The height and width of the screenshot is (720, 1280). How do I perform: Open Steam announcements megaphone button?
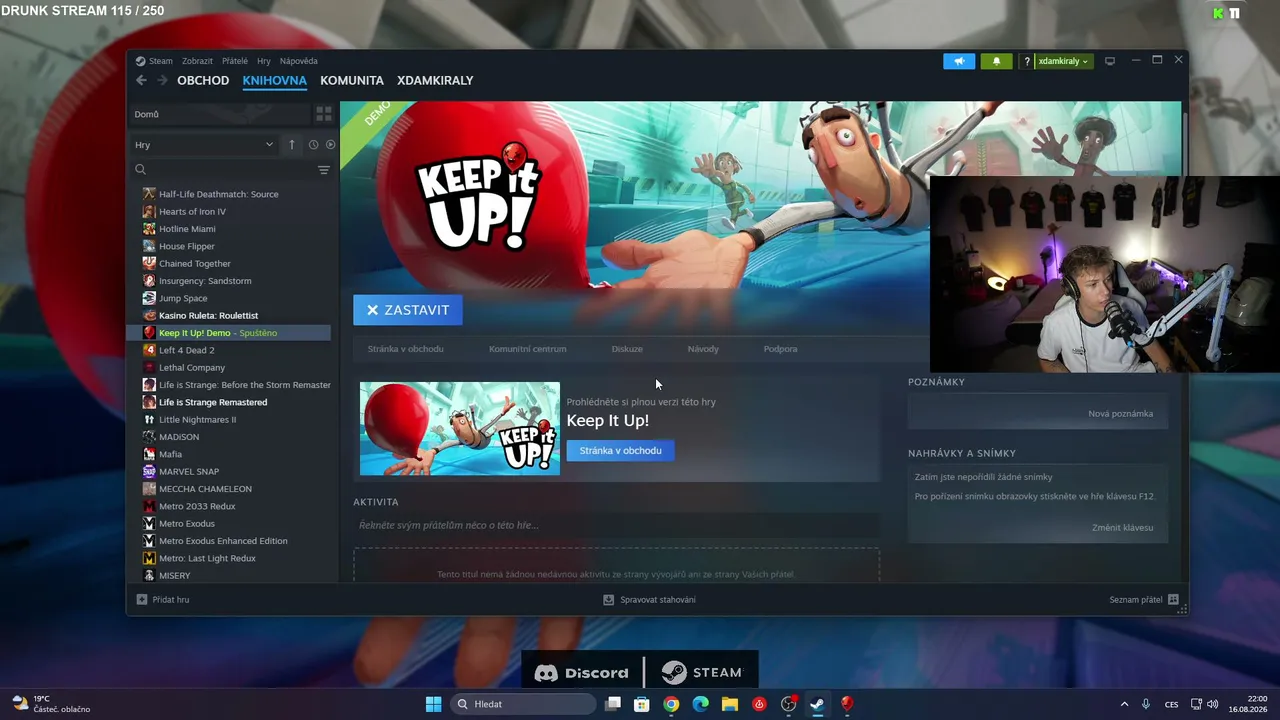pos(959,61)
